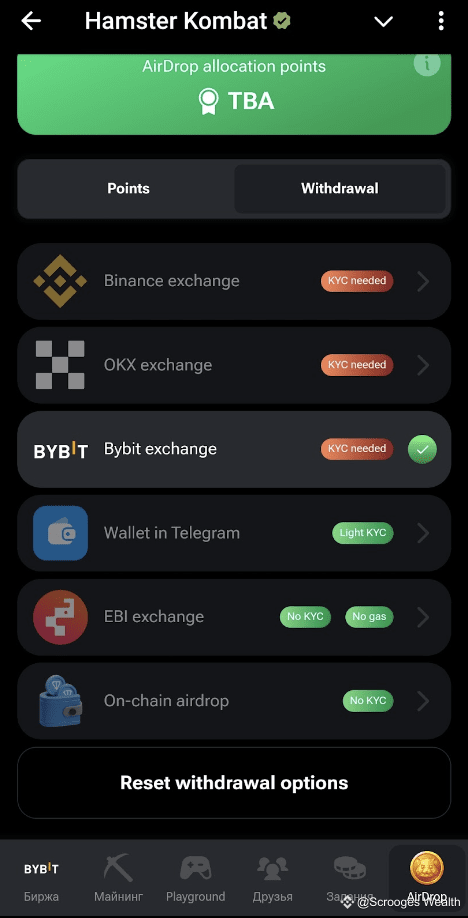Image resolution: width=468 pixels, height=918 pixels.
Task: Open the three-dot overflow menu
Action: coord(440,21)
